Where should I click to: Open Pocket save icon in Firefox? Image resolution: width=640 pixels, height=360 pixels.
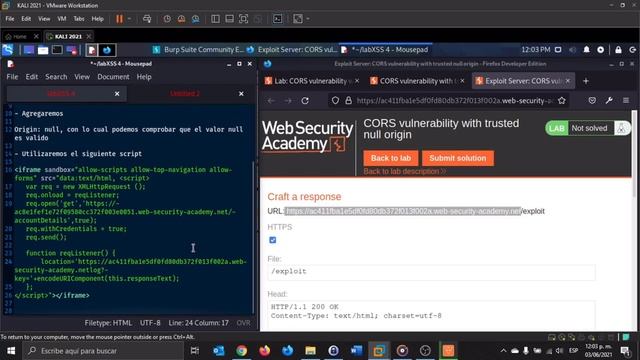pyautogui.click(x=592, y=100)
